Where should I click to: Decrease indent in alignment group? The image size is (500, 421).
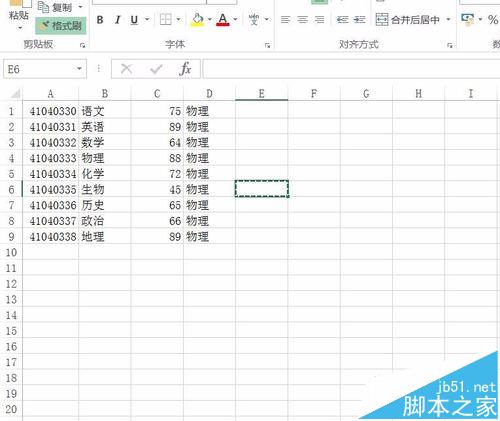click(342, 20)
